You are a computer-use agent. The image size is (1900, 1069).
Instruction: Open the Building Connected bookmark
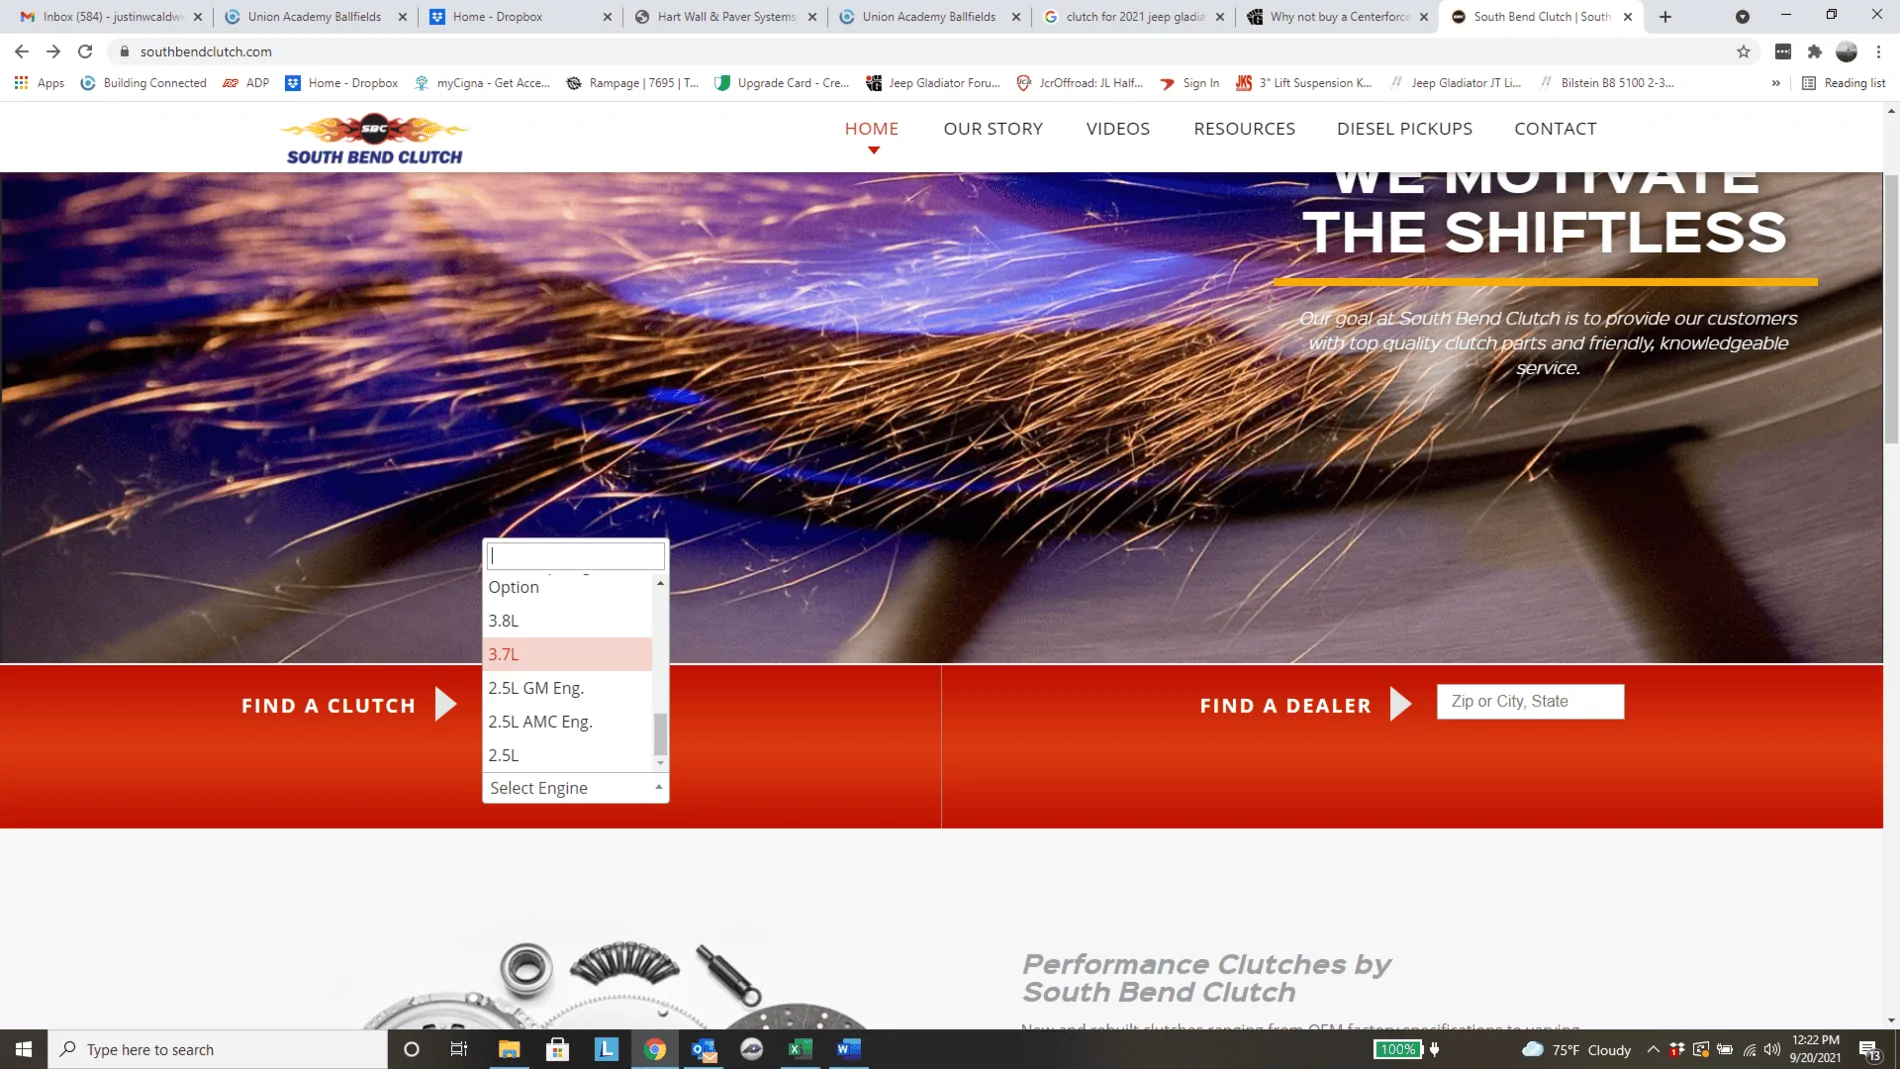(143, 83)
